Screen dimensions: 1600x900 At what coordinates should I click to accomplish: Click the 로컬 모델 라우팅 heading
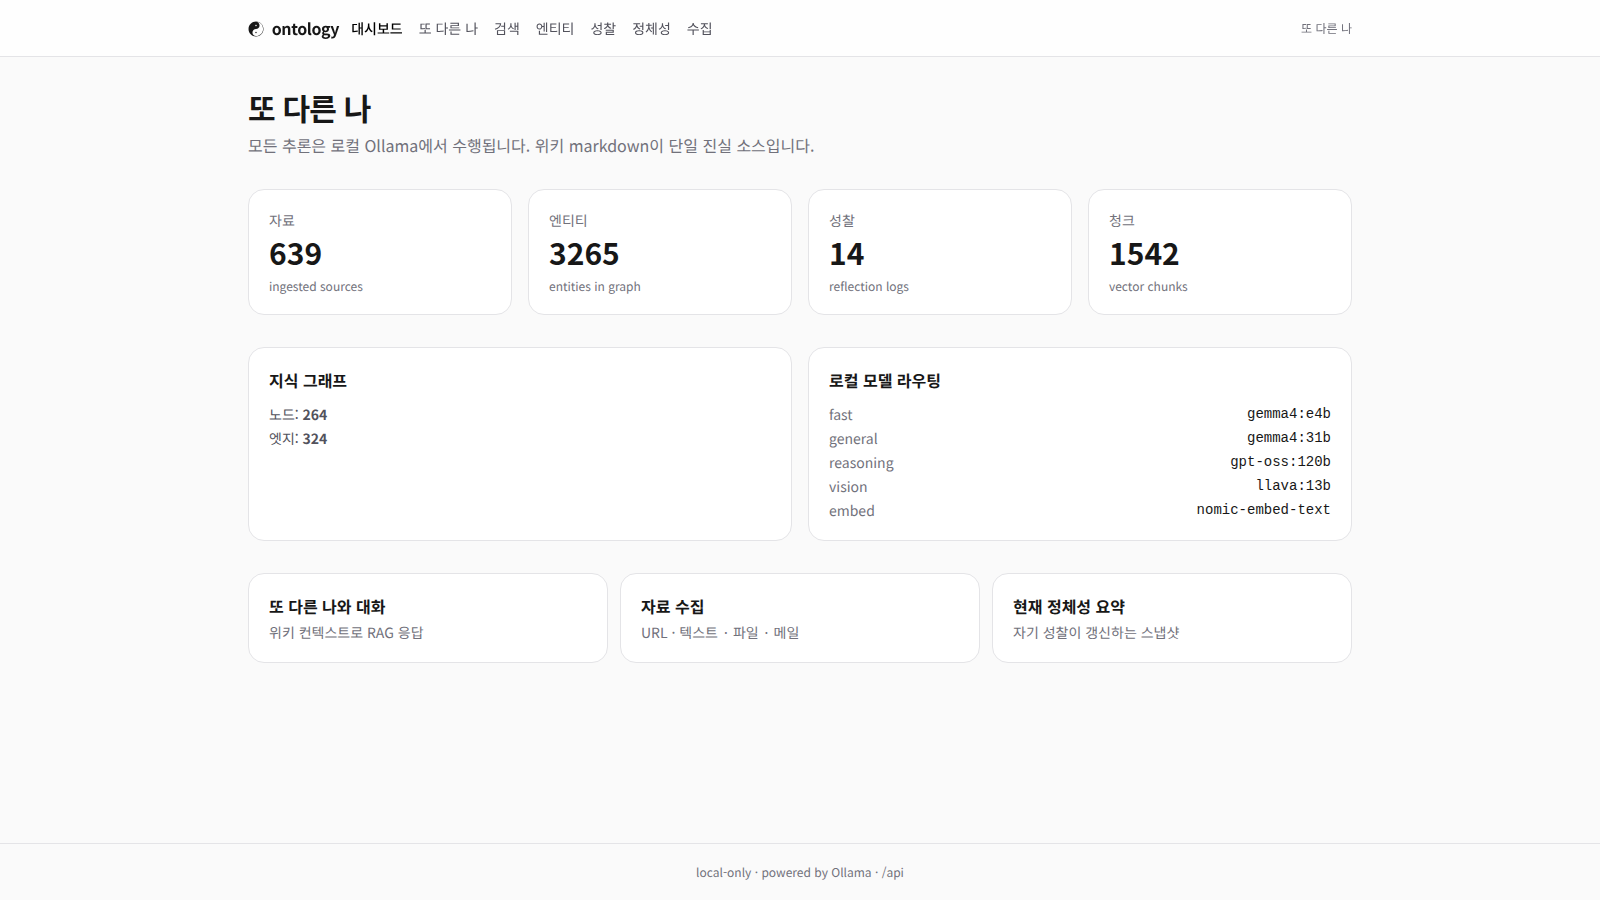(885, 381)
